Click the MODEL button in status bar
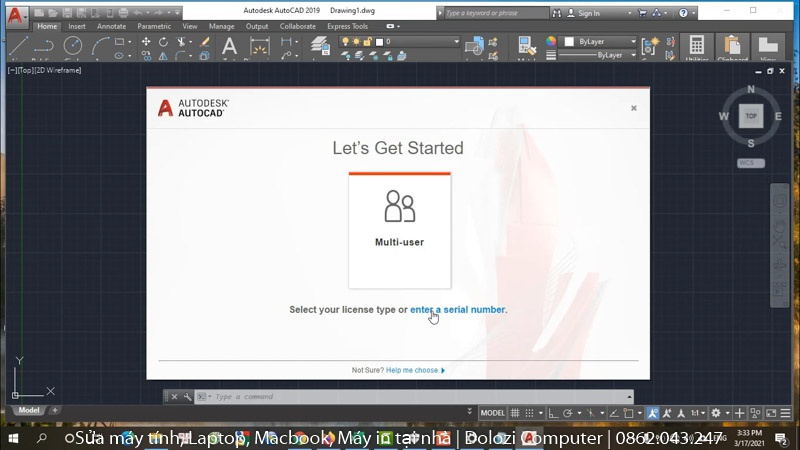 492,413
